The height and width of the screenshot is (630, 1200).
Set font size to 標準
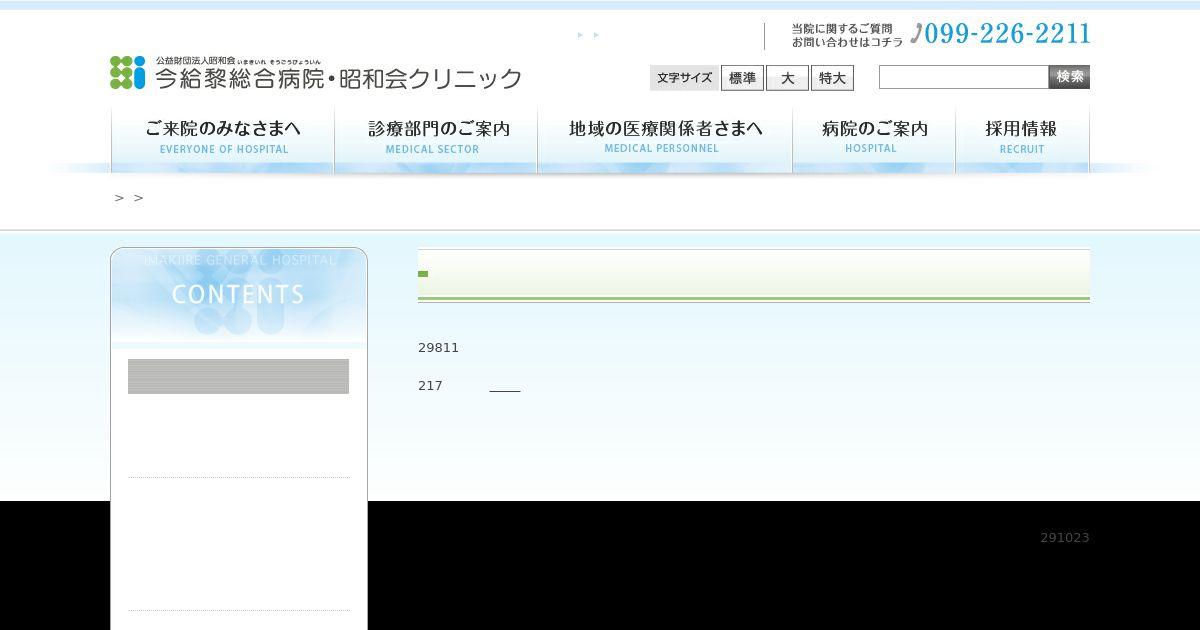click(742, 78)
